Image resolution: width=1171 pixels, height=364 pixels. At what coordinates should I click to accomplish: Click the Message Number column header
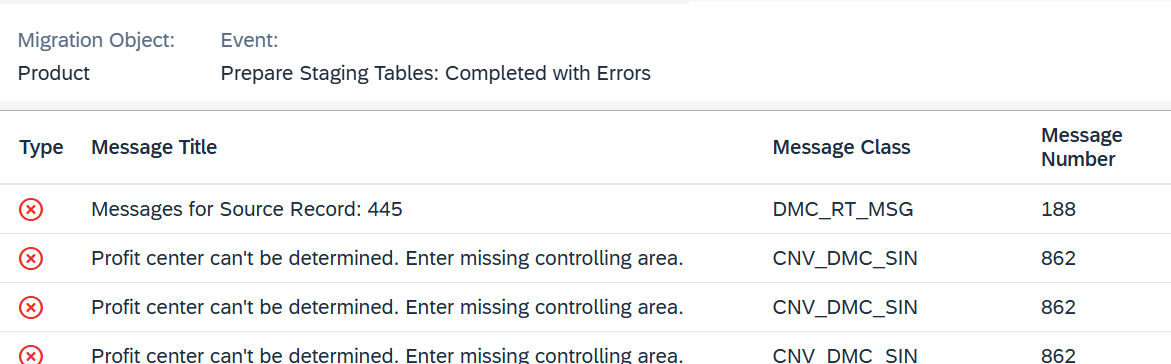(x=1082, y=147)
